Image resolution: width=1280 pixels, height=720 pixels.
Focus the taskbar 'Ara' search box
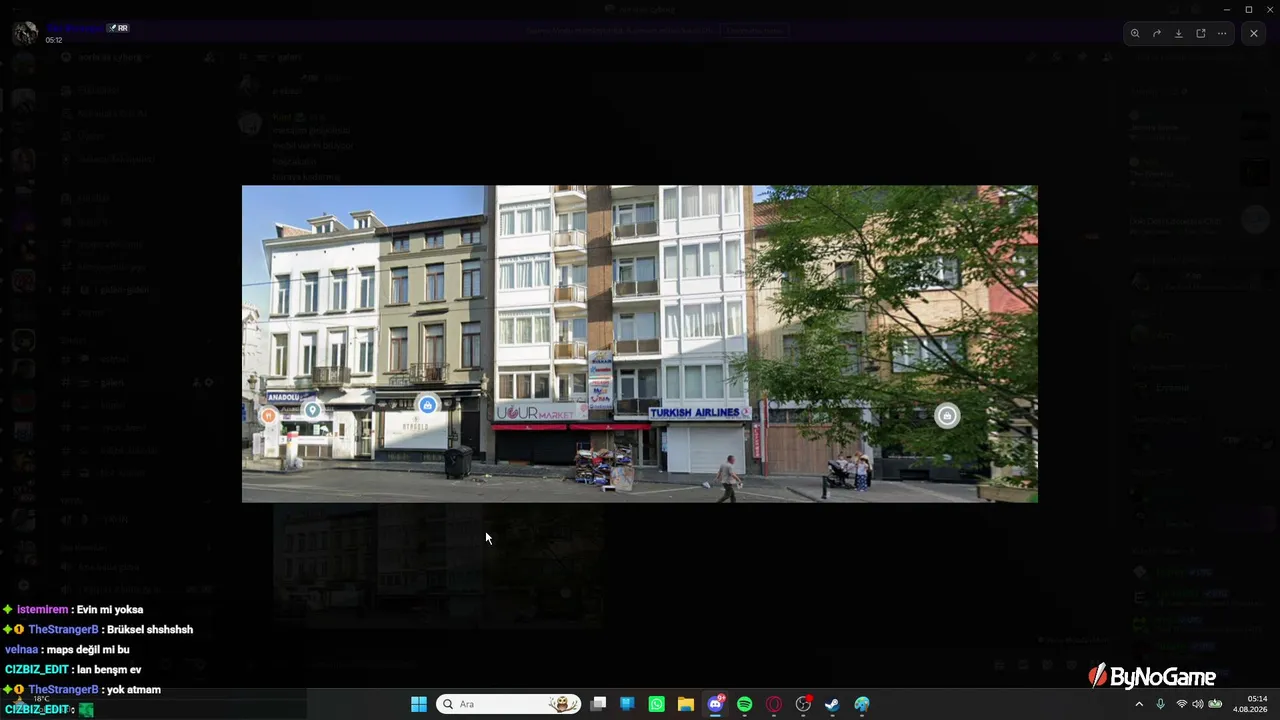tap(508, 704)
